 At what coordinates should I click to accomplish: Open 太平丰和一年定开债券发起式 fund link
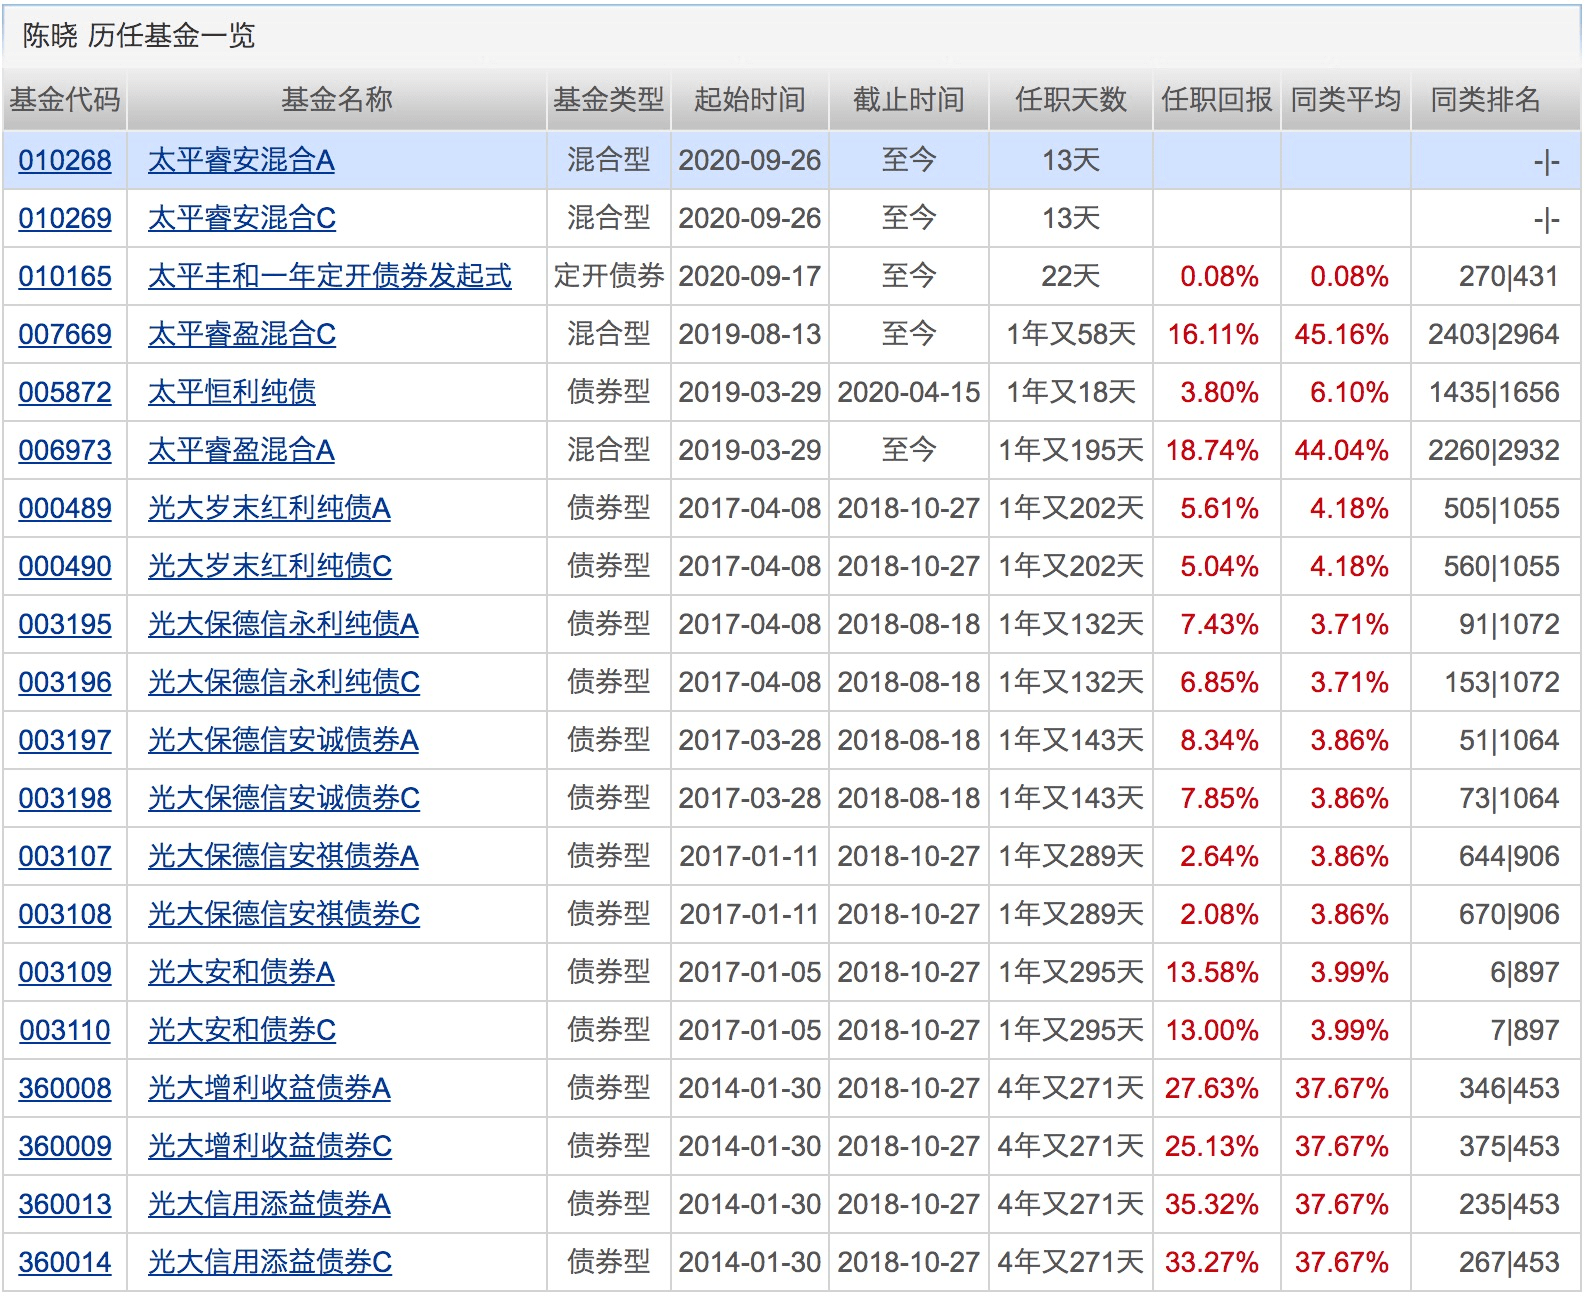point(330,276)
